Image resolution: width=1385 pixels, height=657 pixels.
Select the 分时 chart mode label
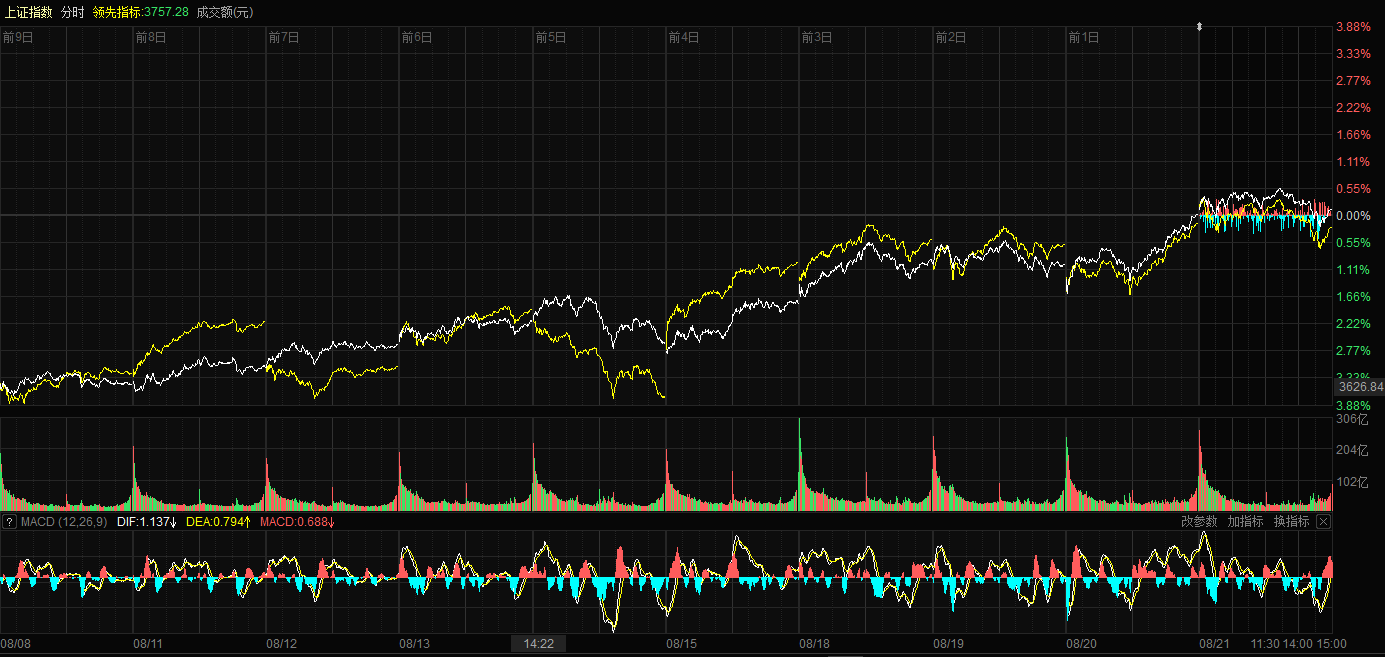click(x=73, y=12)
